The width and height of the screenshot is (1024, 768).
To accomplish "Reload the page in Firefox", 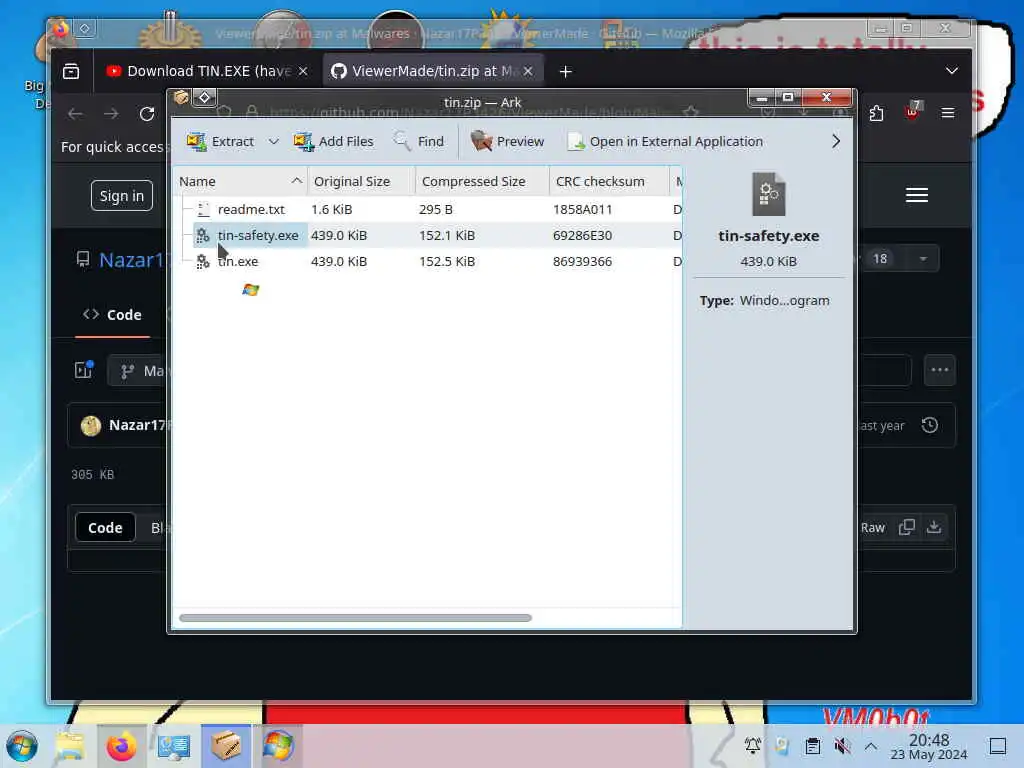I will tap(147, 114).
